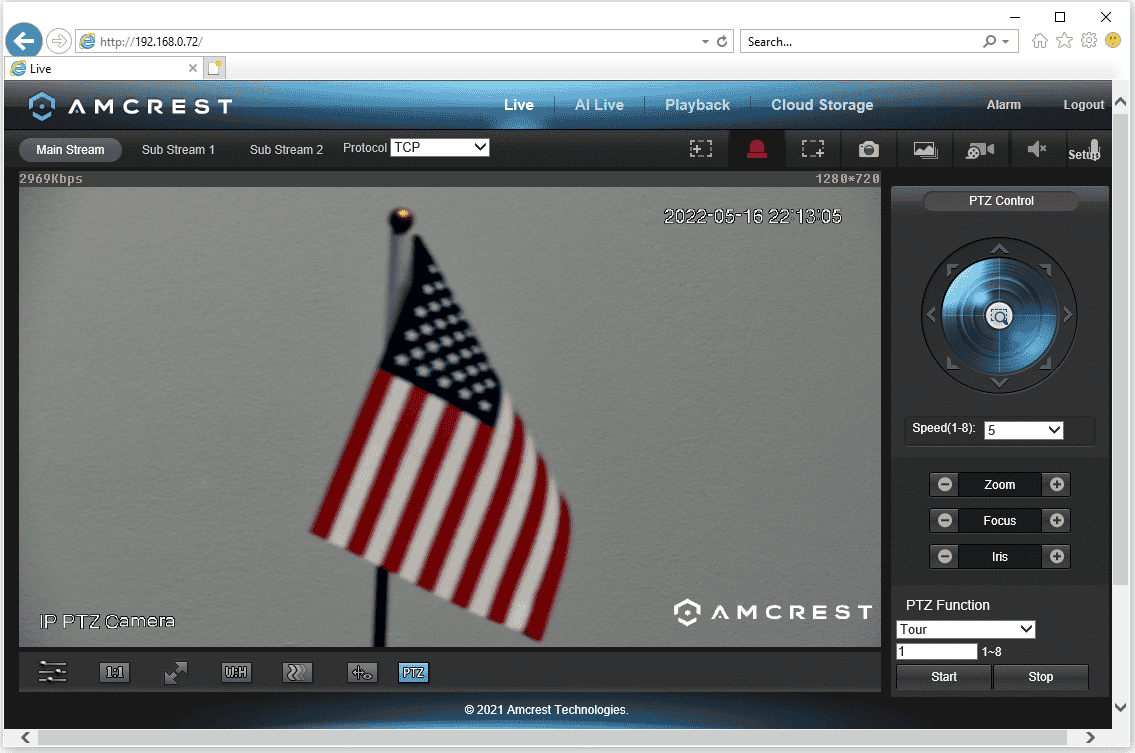
Task: Click the red alarm relay-out icon
Action: [757, 149]
